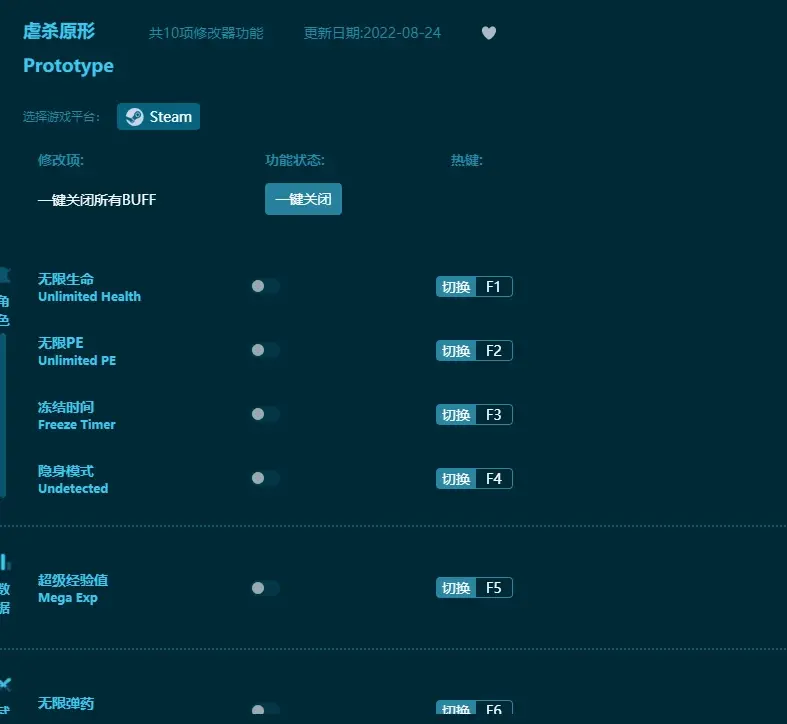Click 切换 hotkey button for F1
Viewport: 787px width, 724px height.
coord(456,287)
